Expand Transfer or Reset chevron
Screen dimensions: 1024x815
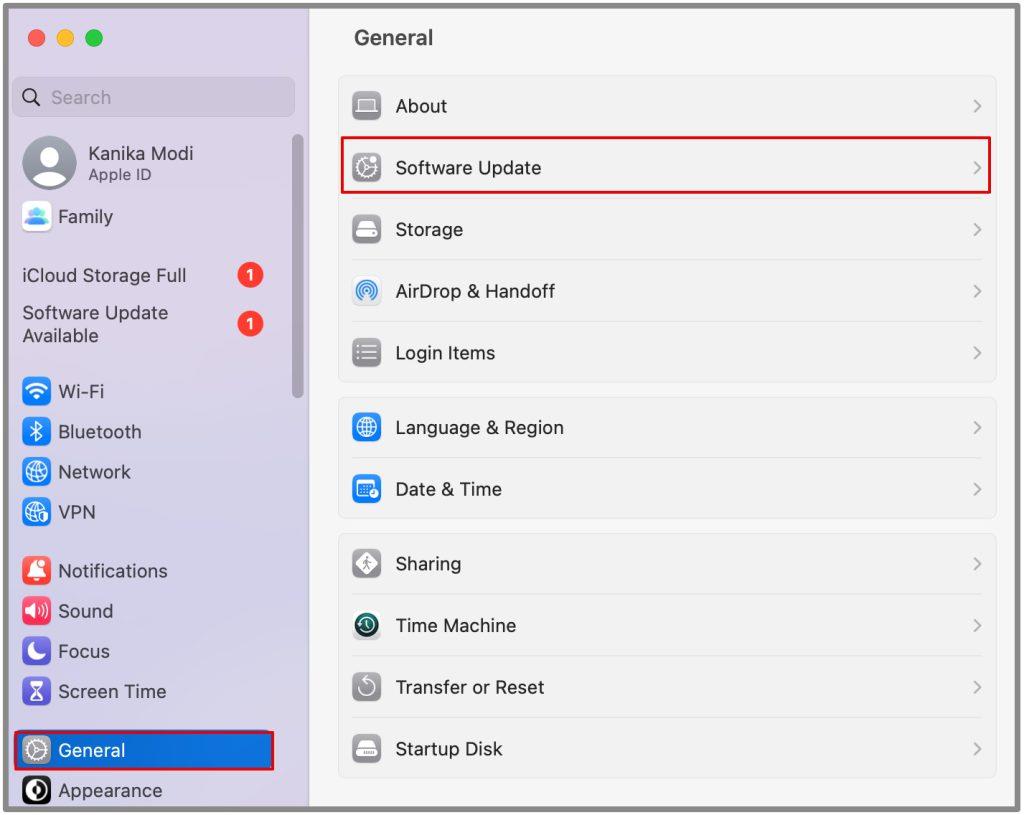point(977,687)
